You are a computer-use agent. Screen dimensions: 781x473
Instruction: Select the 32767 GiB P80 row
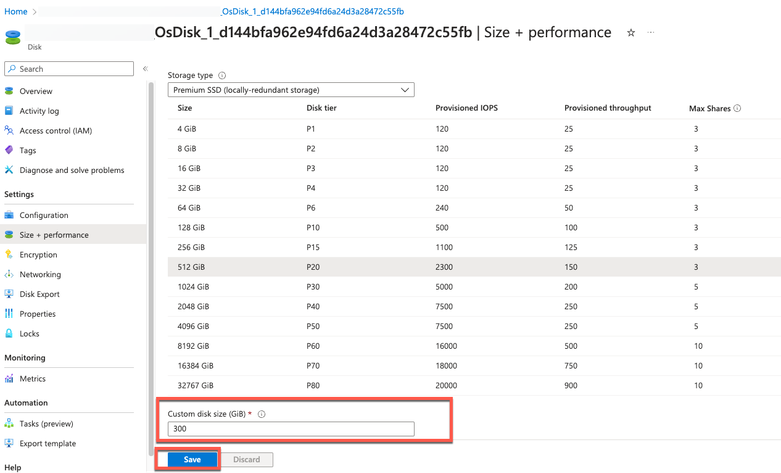pyautogui.click(x=474, y=385)
